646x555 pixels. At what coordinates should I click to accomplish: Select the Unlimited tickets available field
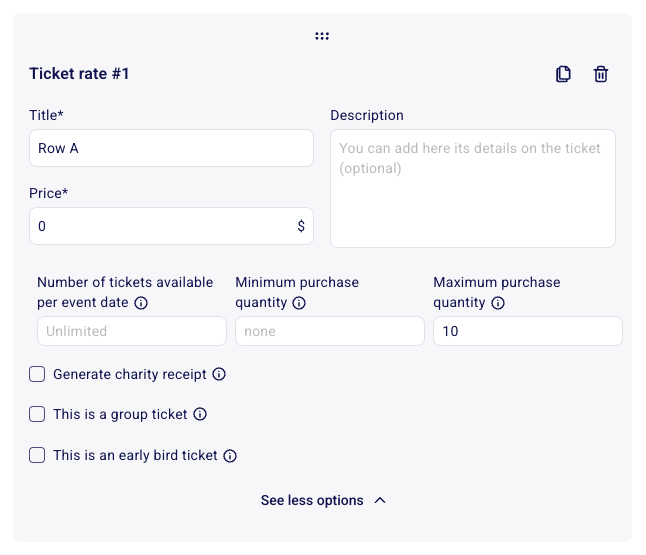132,331
